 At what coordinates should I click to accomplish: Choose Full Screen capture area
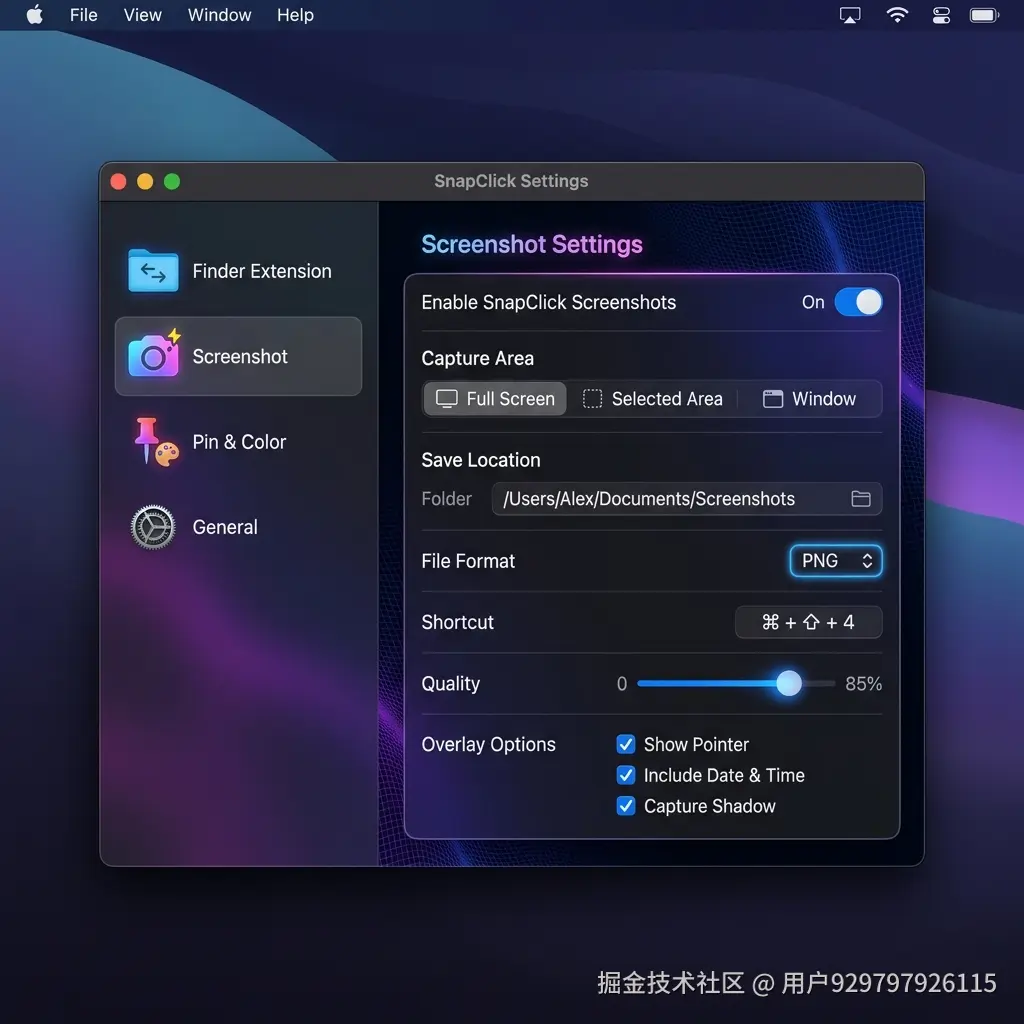click(x=495, y=399)
